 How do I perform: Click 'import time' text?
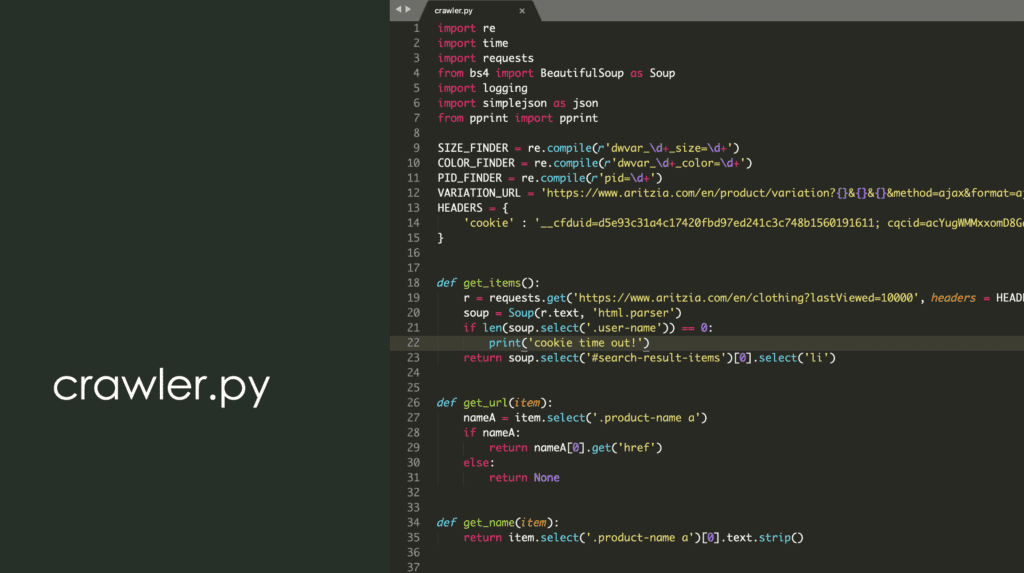473,43
